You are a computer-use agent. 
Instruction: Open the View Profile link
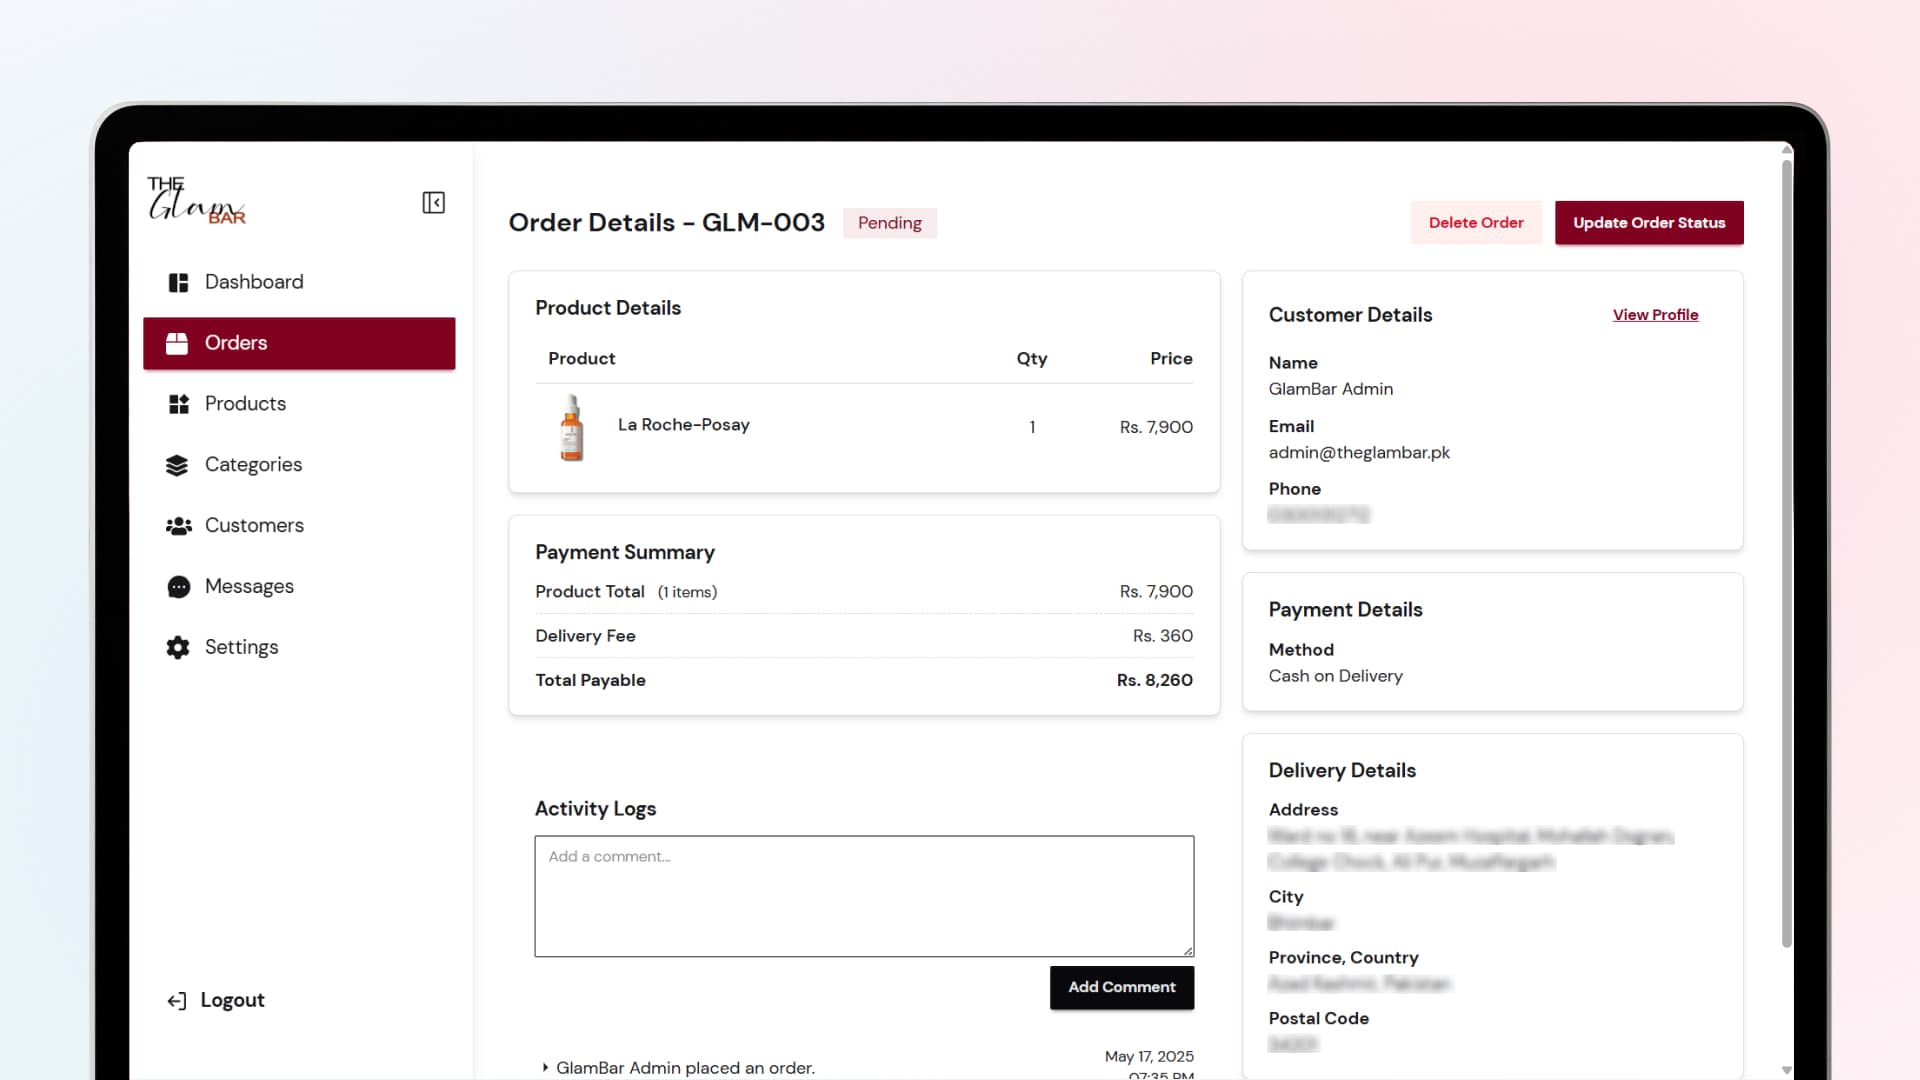click(x=1655, y=315)
